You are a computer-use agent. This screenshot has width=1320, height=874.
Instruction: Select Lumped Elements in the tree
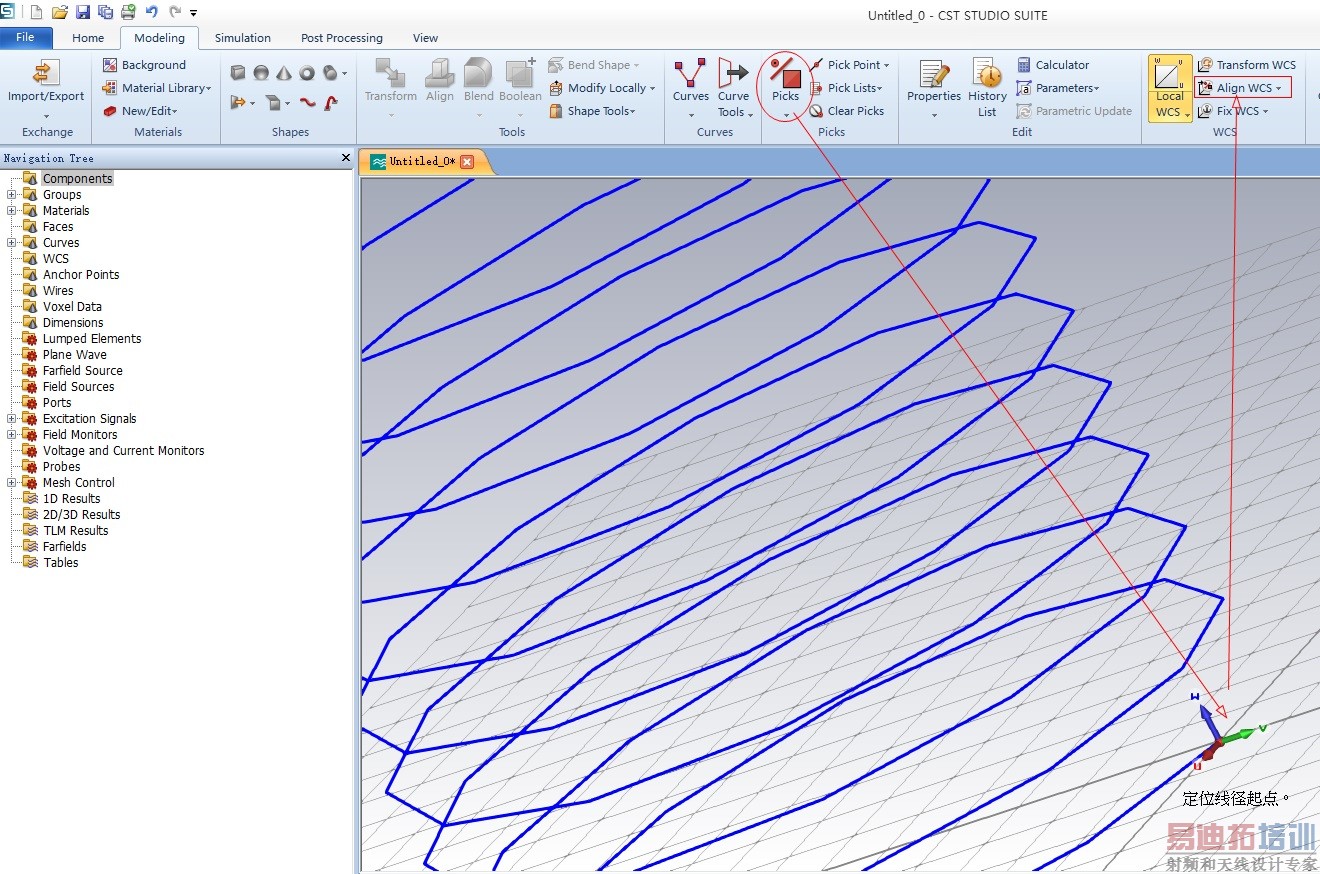[92, 339]
